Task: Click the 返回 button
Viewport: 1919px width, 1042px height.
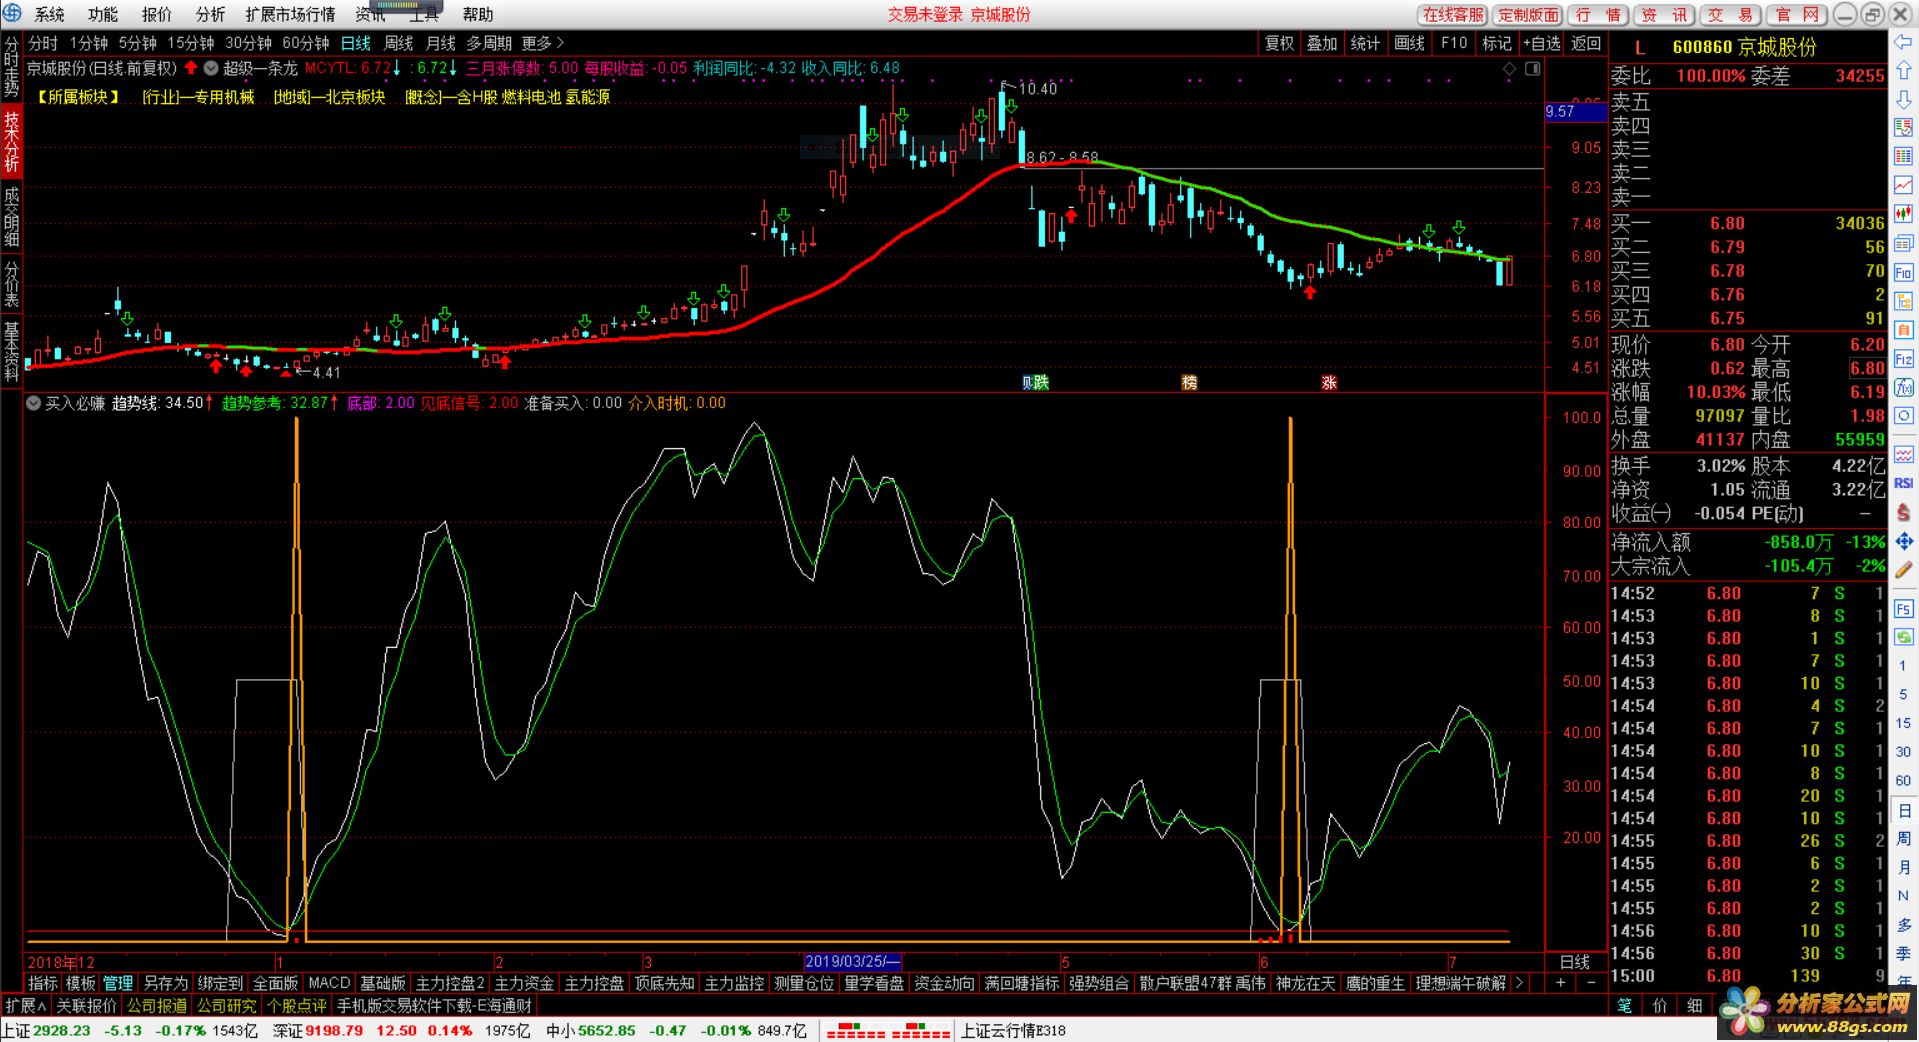Action: pos(1585,43)
